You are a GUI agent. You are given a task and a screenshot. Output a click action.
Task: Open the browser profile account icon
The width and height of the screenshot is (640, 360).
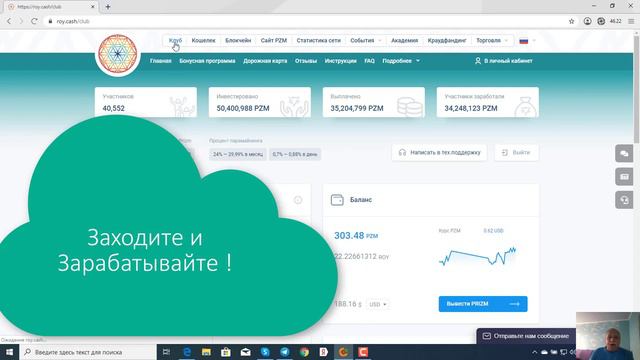tap(587, 21)
